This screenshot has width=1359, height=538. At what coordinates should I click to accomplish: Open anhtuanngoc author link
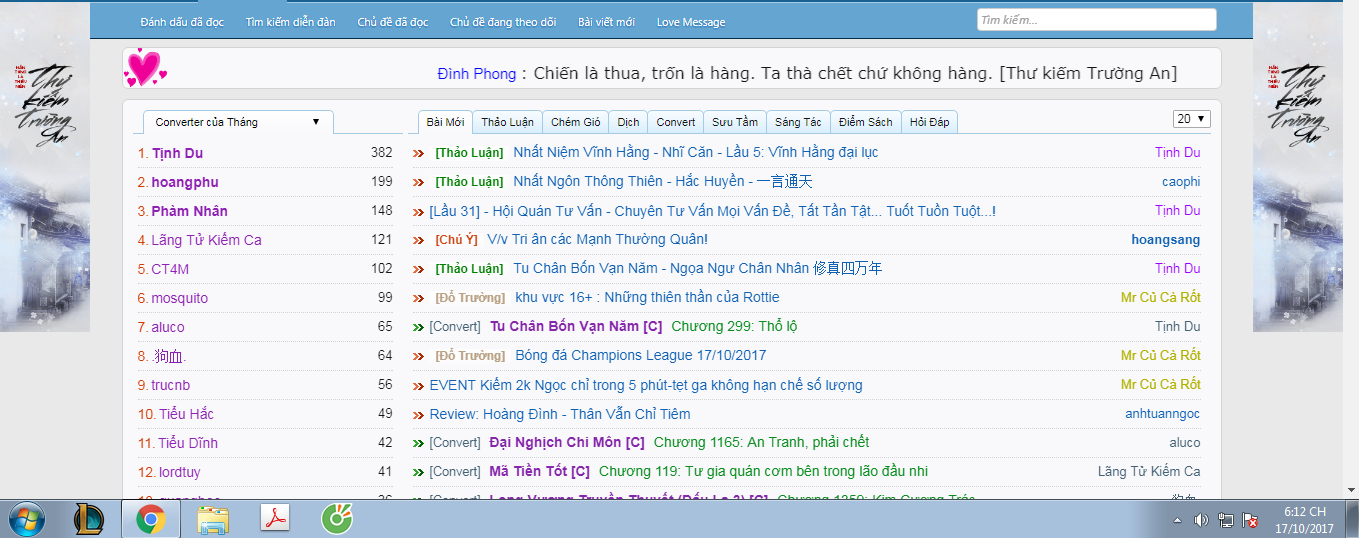[x=1163, y=414]
